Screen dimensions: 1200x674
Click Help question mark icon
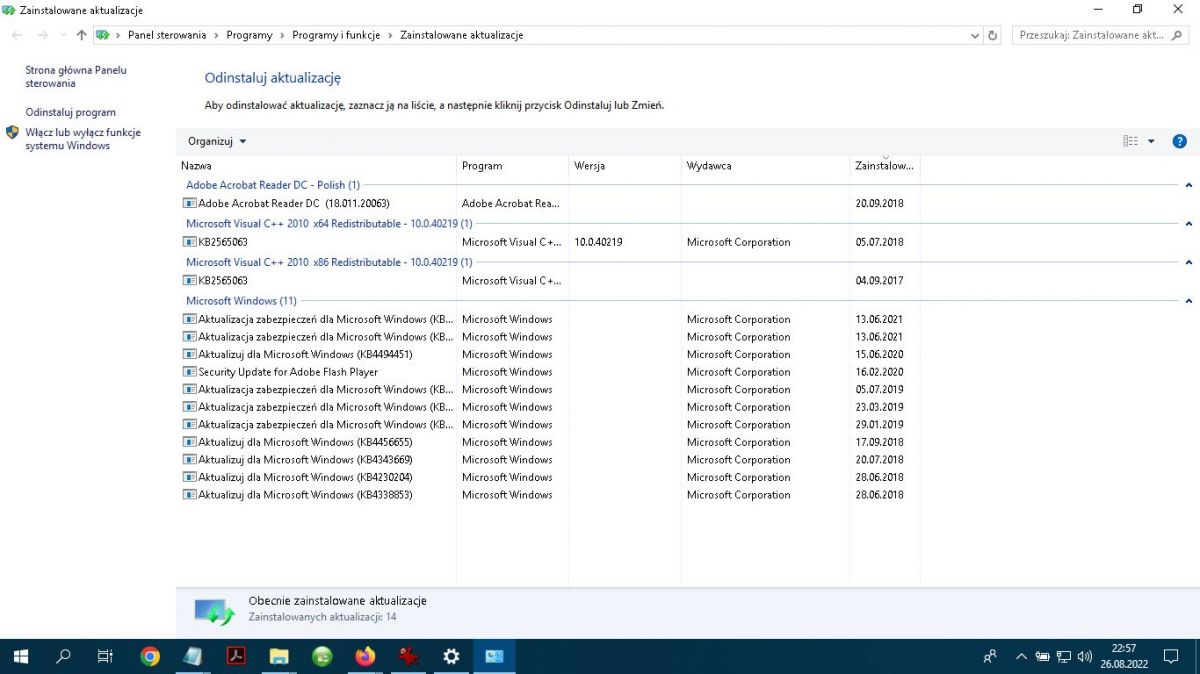coord(1179,141)
